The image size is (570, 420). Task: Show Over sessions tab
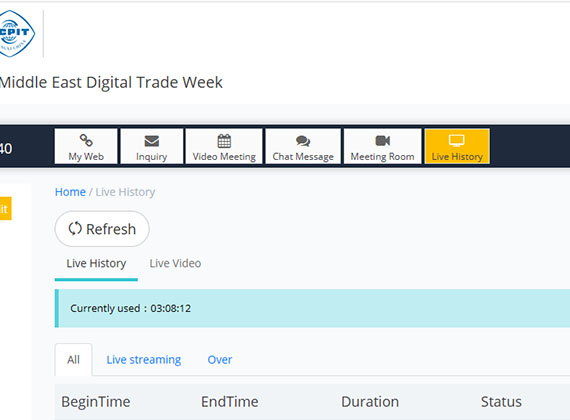(x=220, y=360)
